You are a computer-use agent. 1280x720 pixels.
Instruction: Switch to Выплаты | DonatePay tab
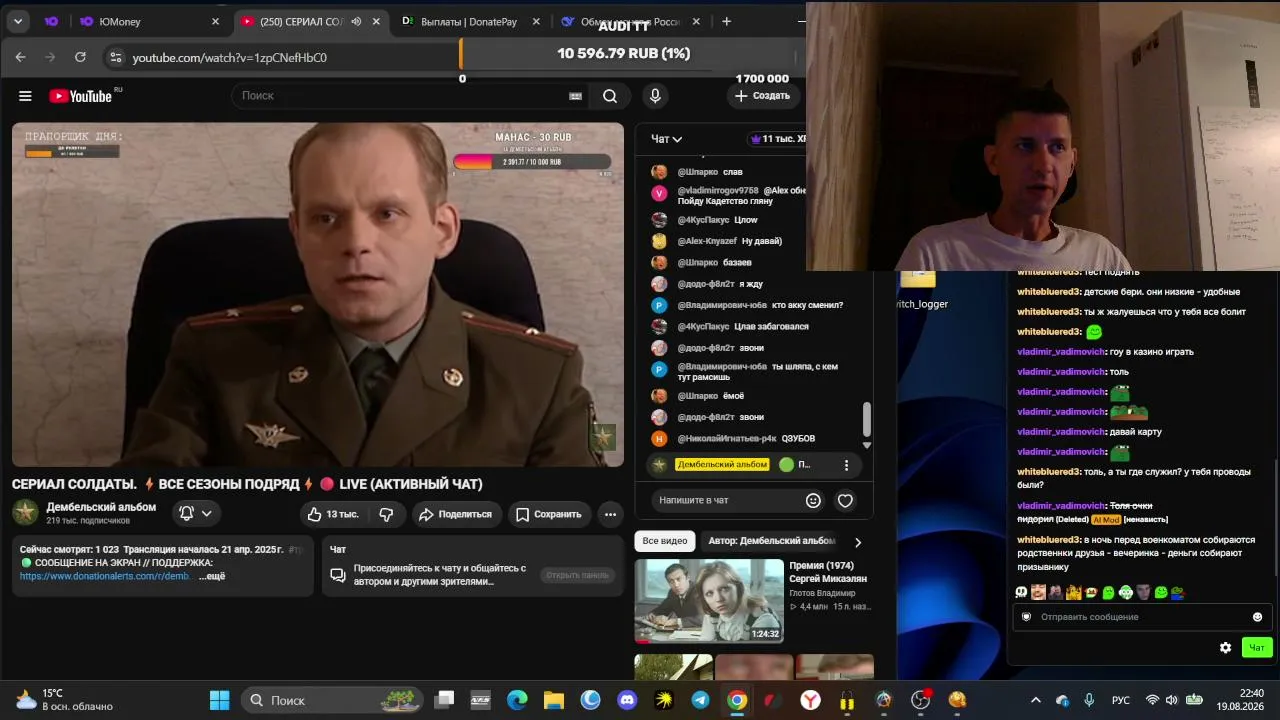468,21
